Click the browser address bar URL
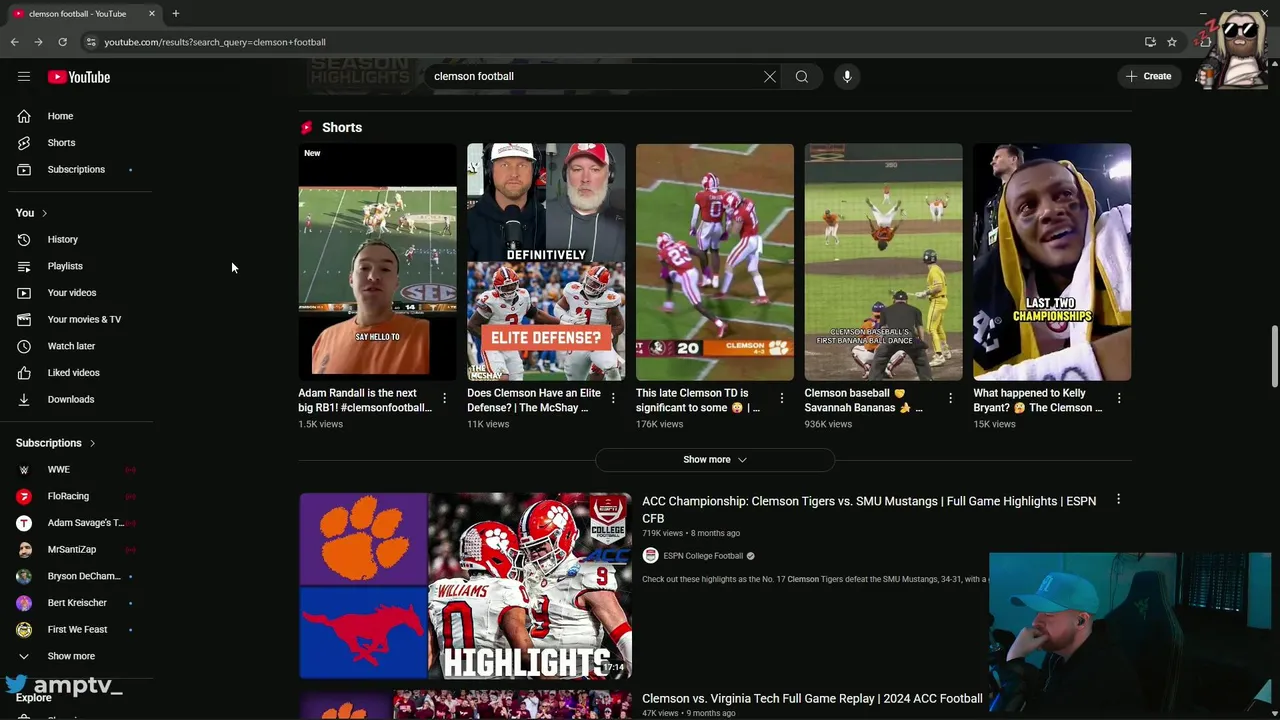The height and width of the screenshot is (720, 1280). pyautogui.click(x=215, y=42)
